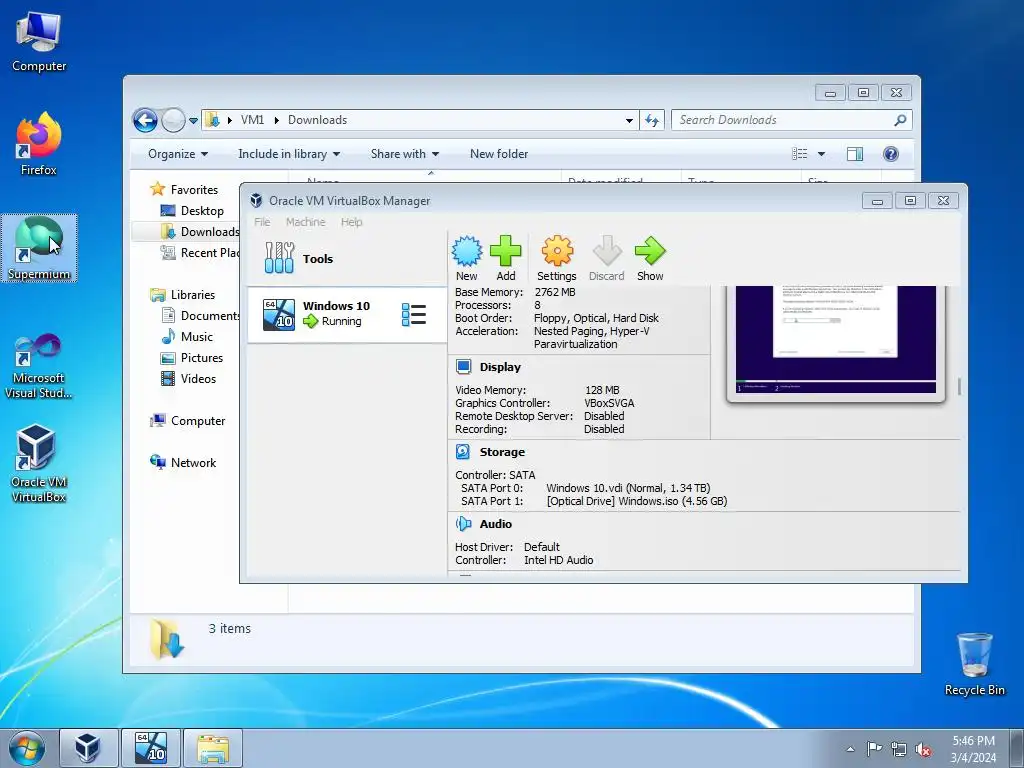Click the Storage section disk icon
The height and width of the screenshot is (768, 1024).
(463, 452)
